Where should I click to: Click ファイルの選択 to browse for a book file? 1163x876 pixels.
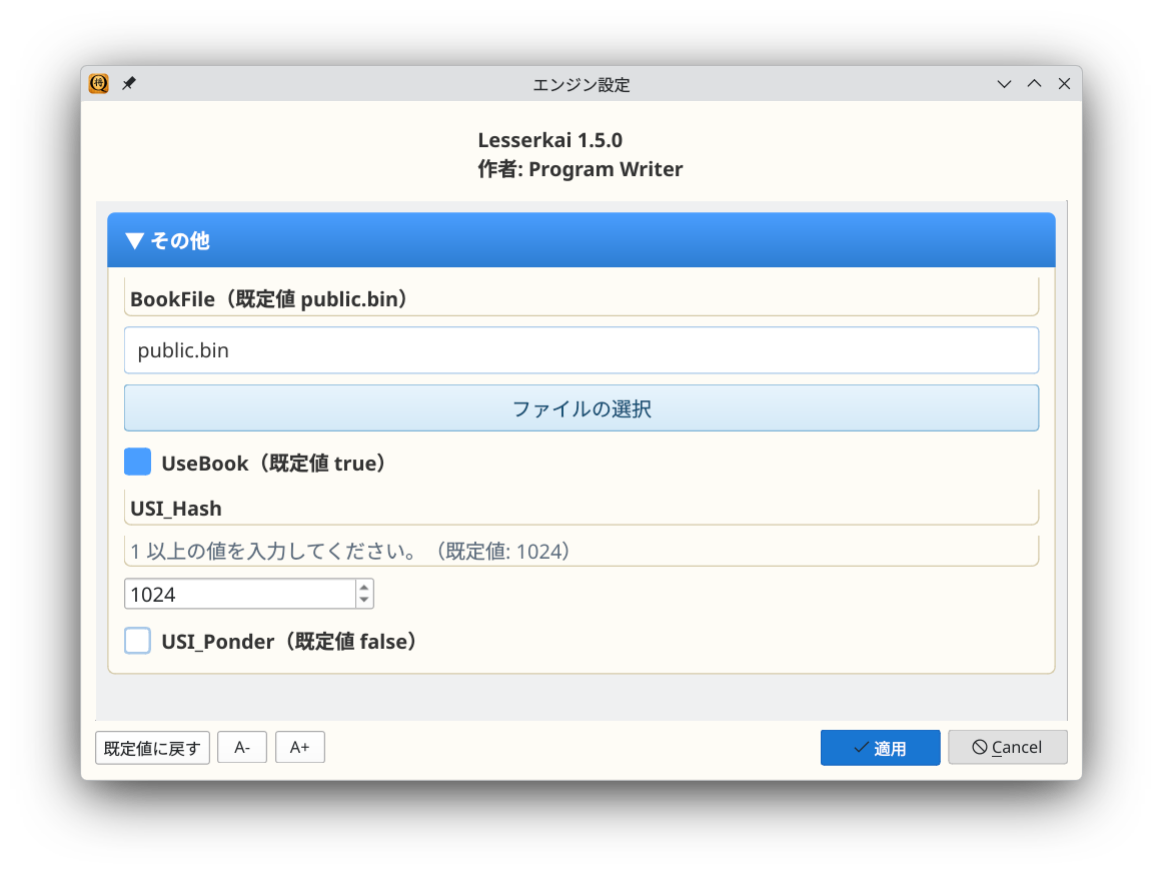[581, 407]
